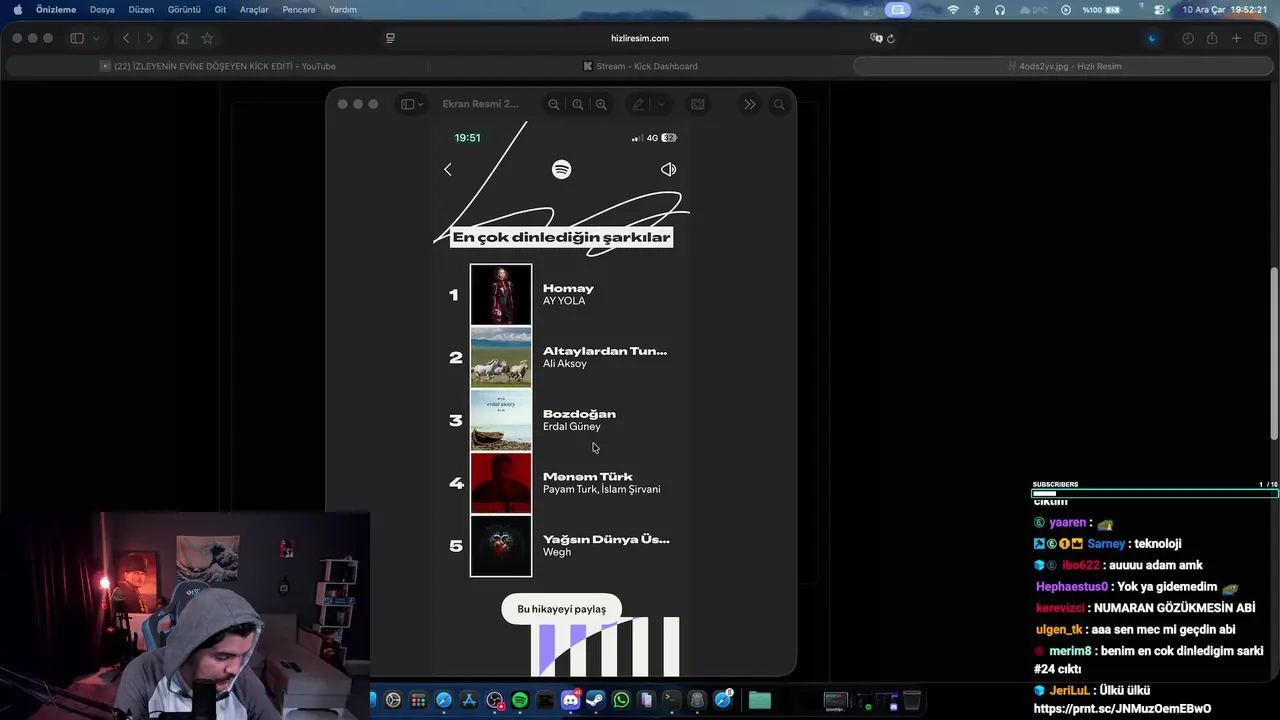Go back in Safari
The image size is (1280, 720).
tap(126, 38)
